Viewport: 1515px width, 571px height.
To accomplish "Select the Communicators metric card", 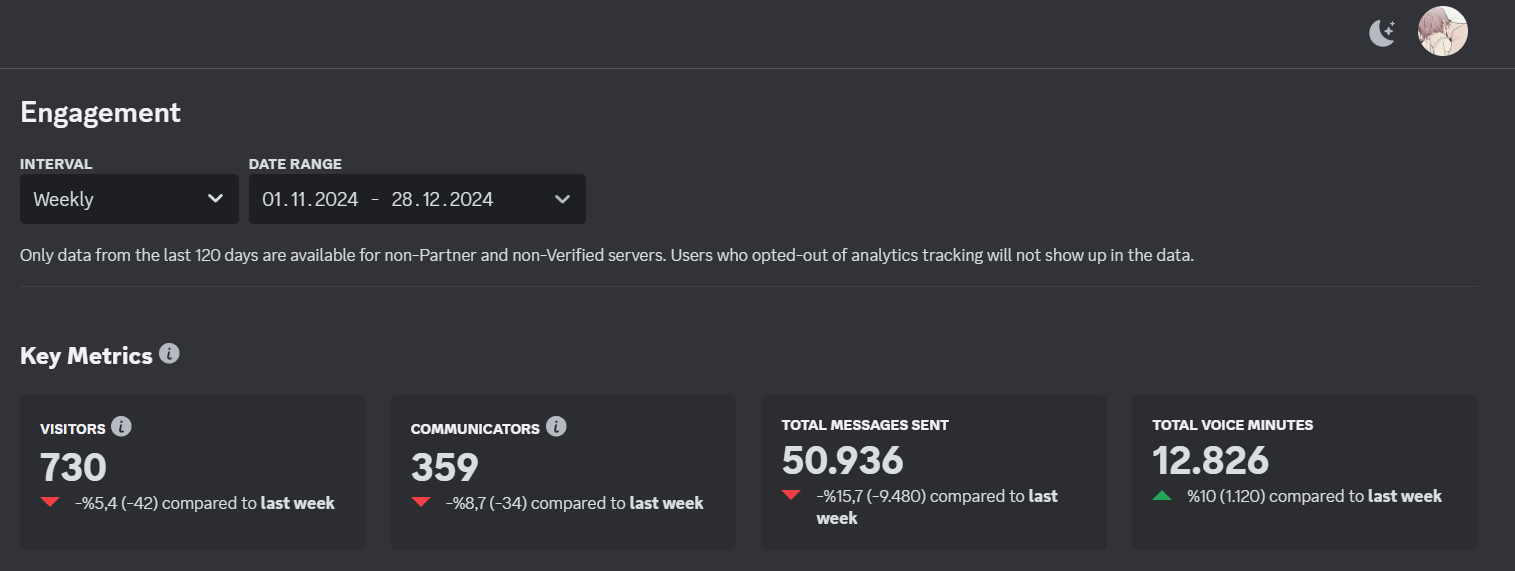I will [x=563, y=472].
